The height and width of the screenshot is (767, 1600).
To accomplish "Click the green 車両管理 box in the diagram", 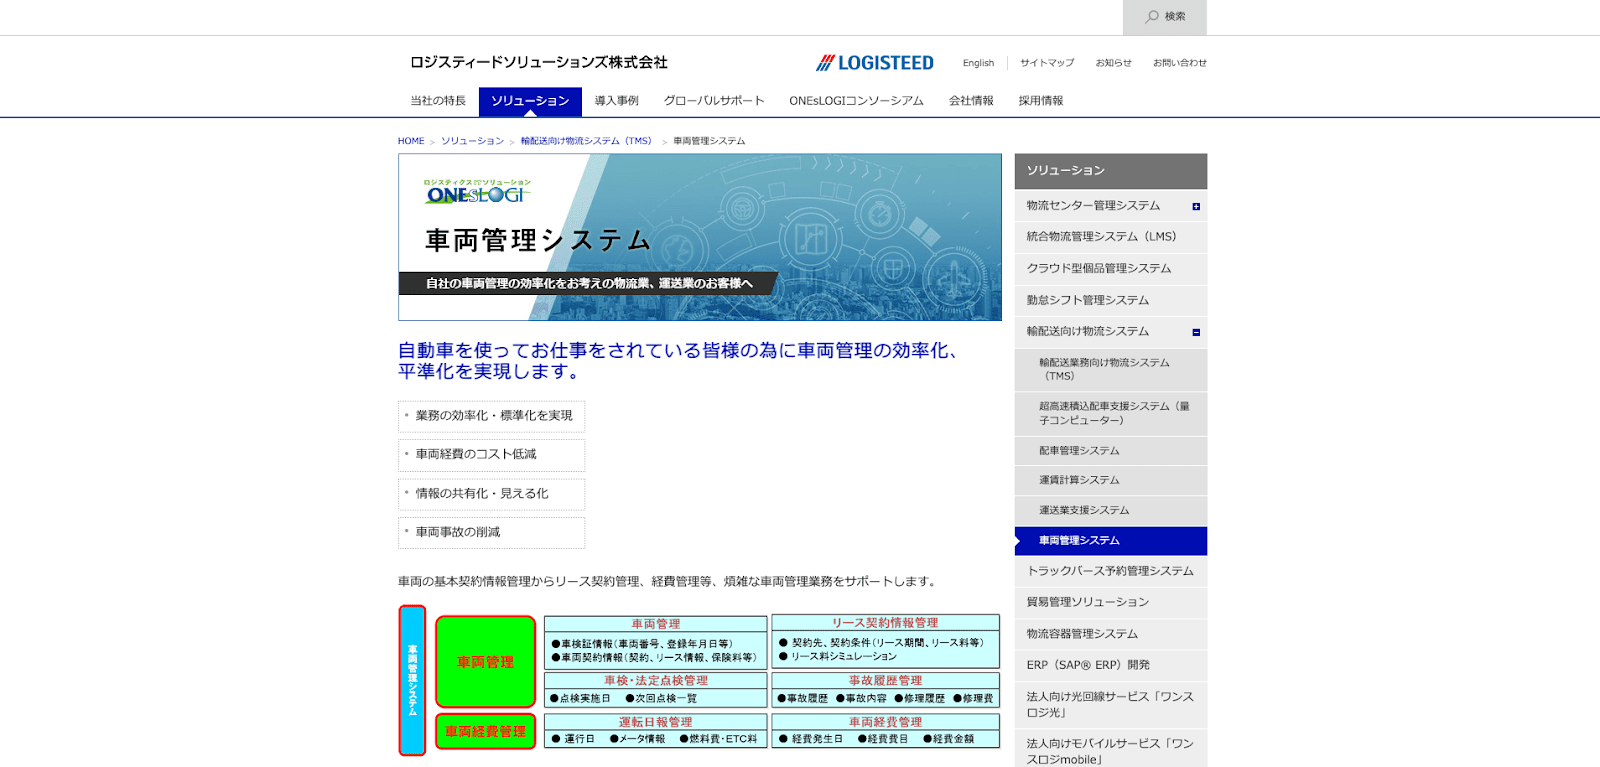I will pos(485,662).
